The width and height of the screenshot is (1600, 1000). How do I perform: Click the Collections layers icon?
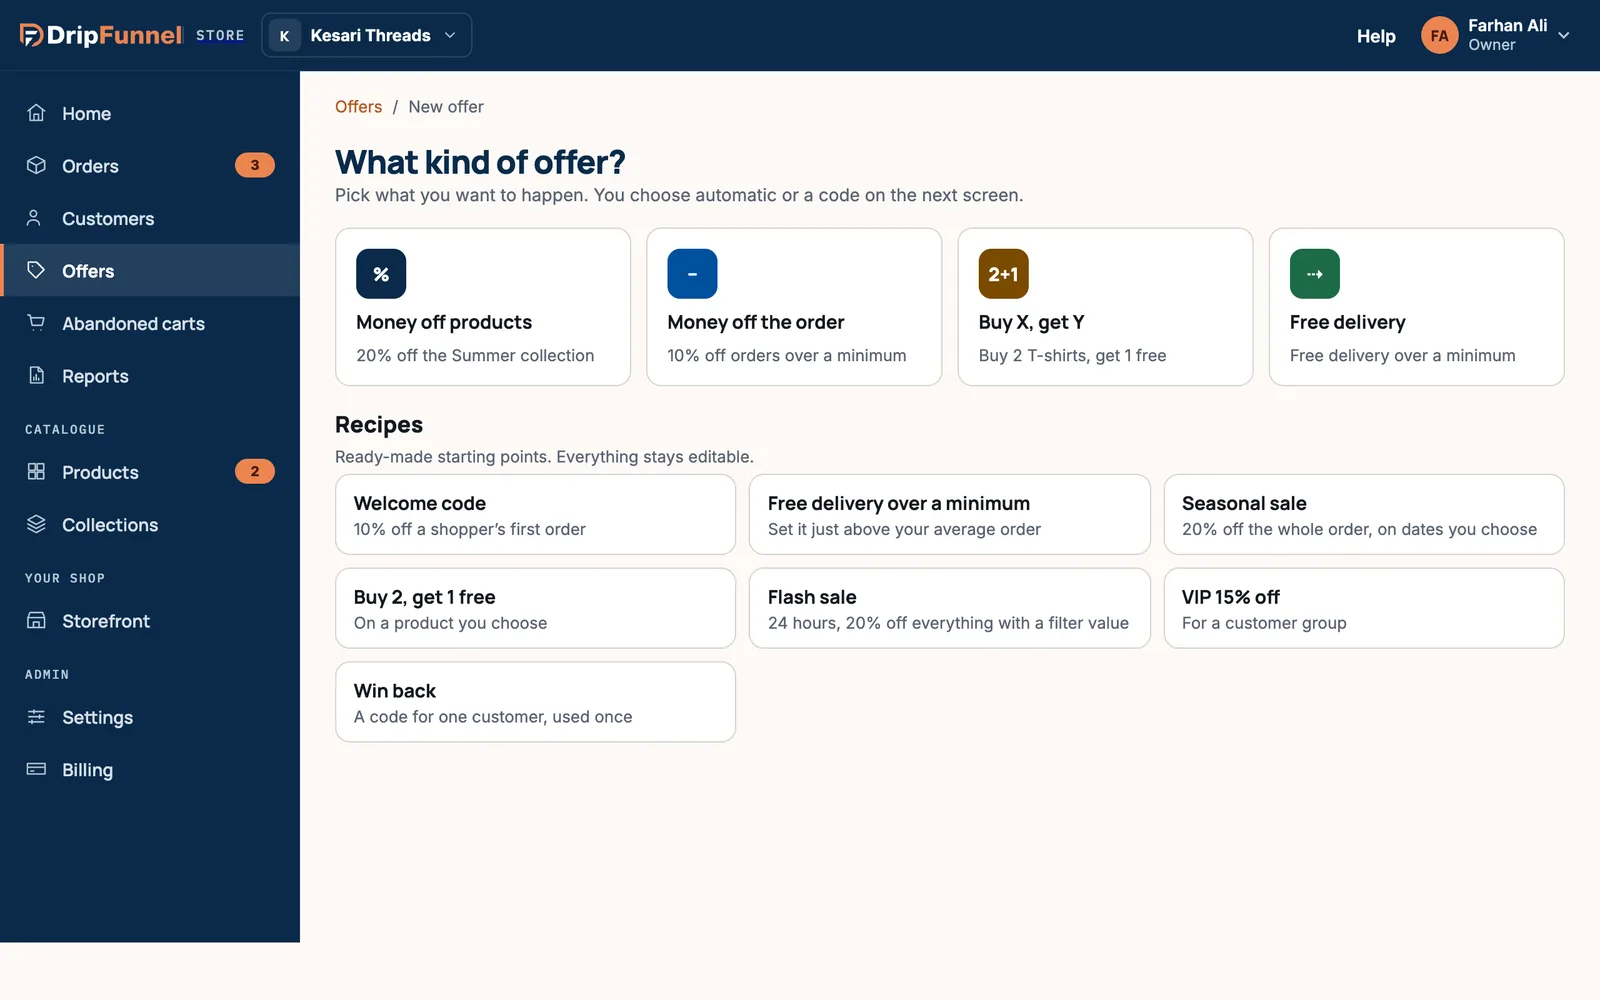[36, 524]
